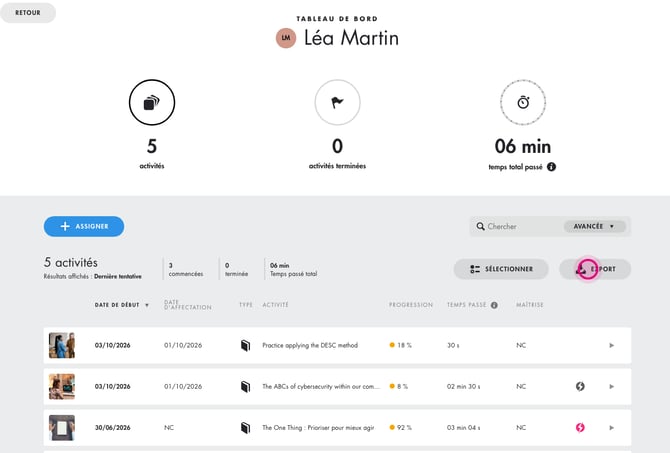Open thumbnail of The One Thing activity
This screenshot has height=453, width=670.
pyautogui.click(x=62, y=427)
